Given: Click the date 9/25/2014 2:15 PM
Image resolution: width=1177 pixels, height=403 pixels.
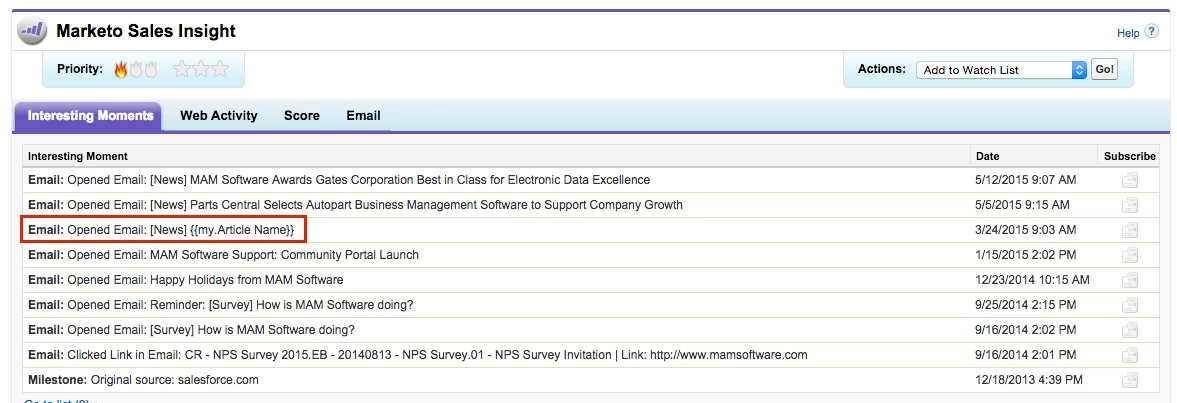Looking at the screenshot, I should pos(1025,305).
